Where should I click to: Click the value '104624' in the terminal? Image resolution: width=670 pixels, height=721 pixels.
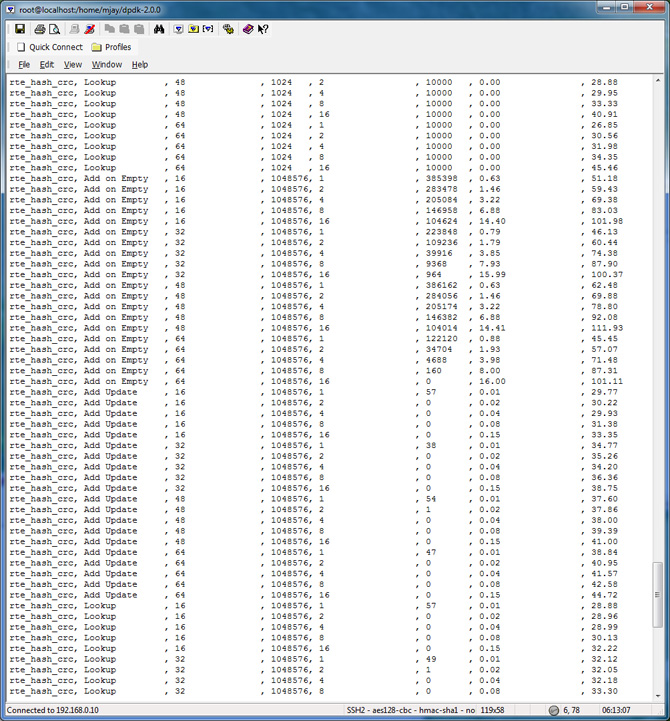tap(441, 221)
